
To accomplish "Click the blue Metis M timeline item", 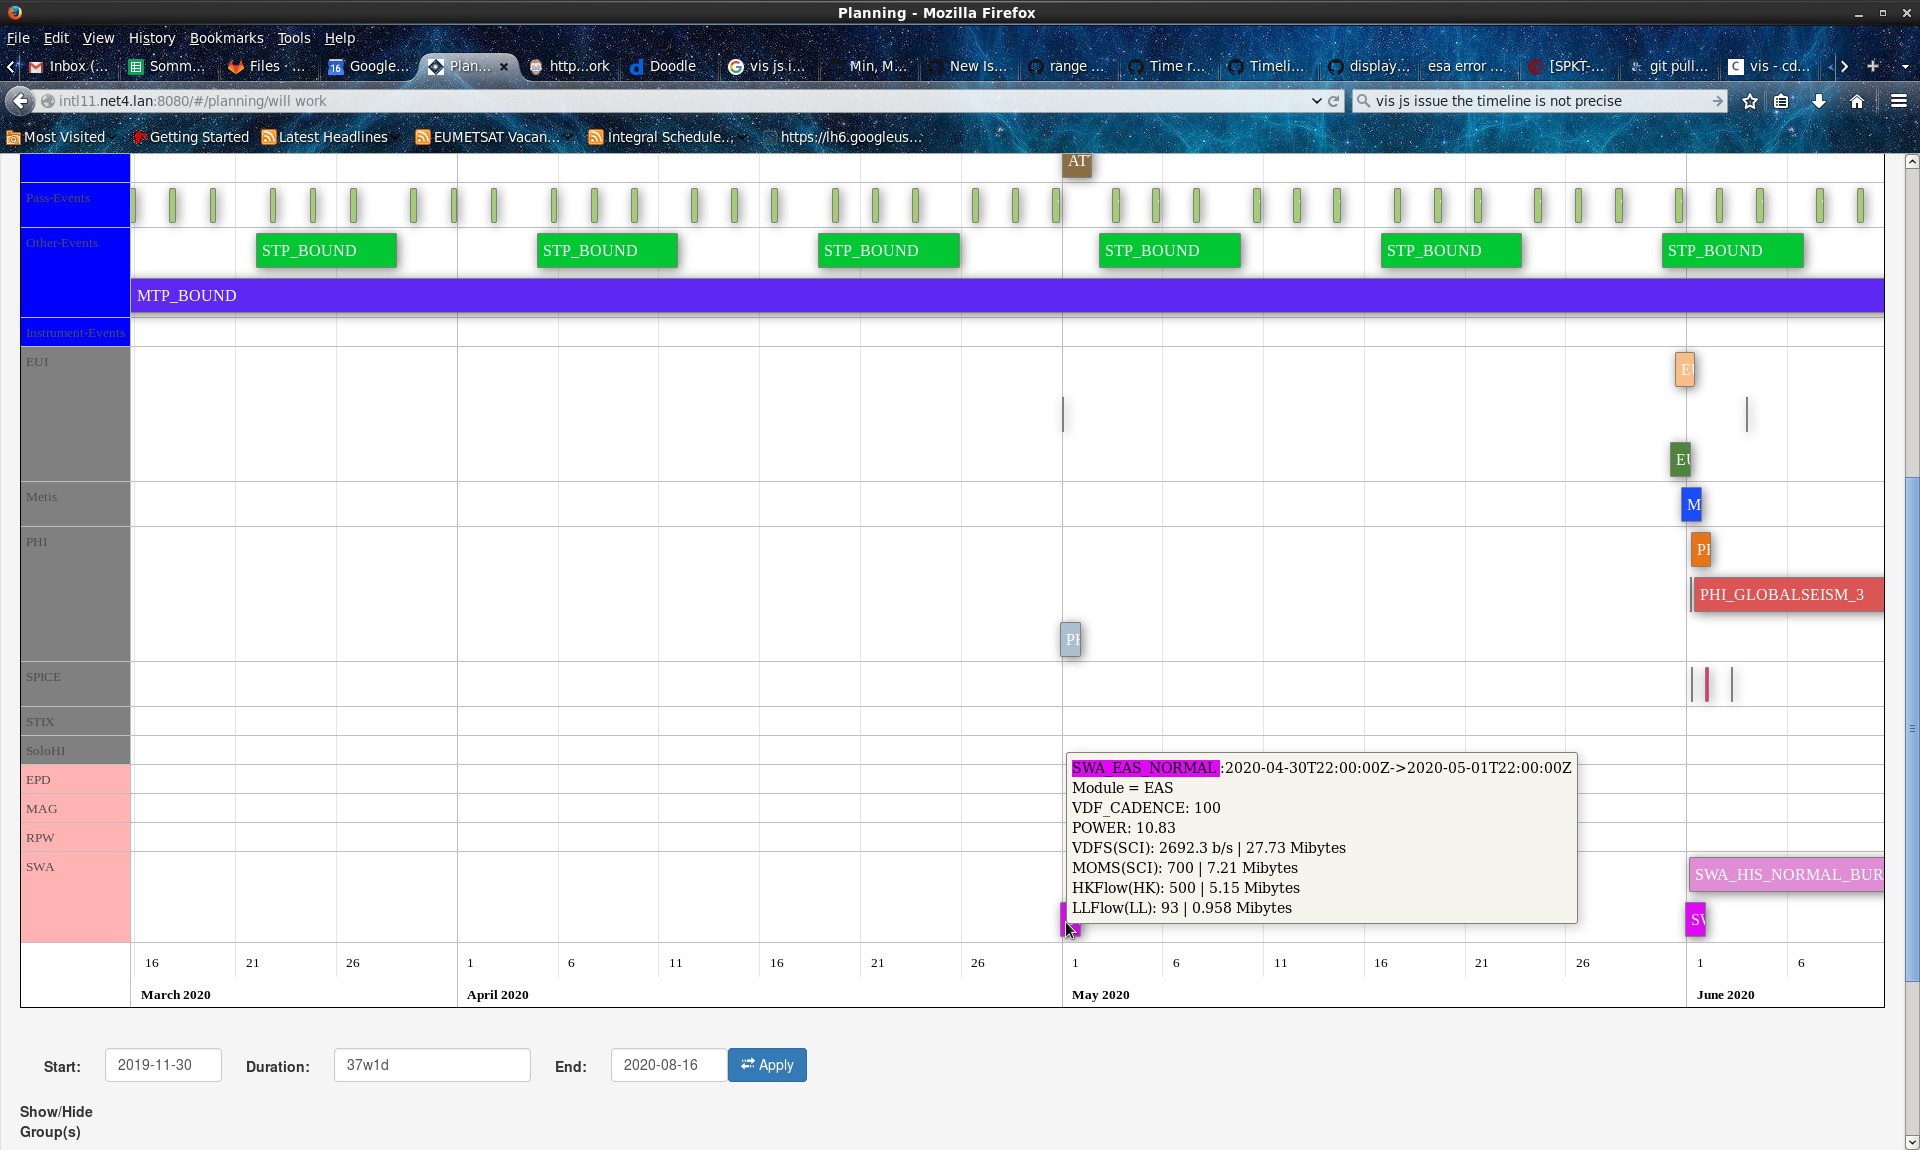I will (1692, 505).
